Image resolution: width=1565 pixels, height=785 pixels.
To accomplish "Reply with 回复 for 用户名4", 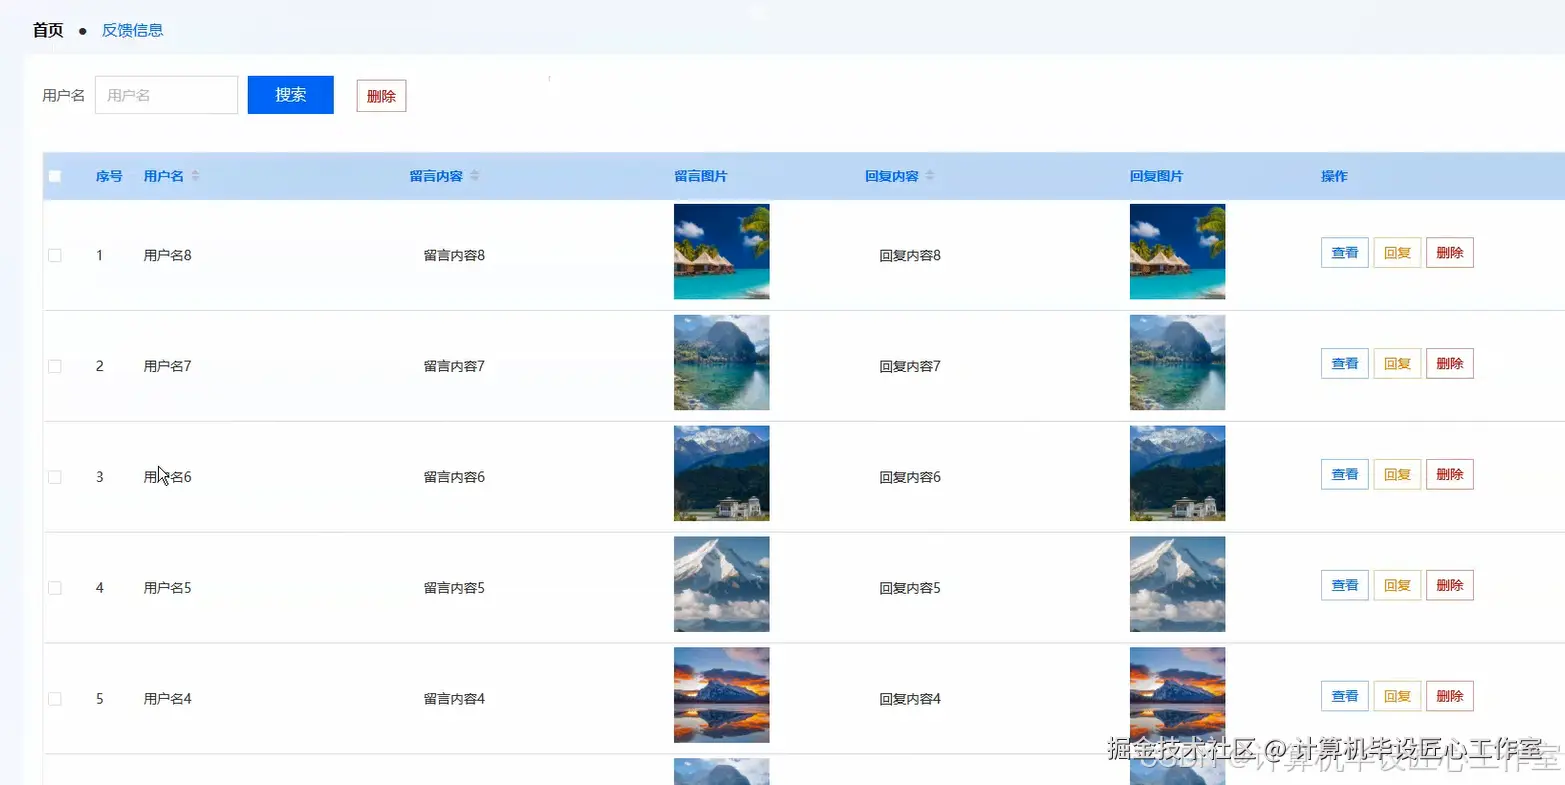I will pyautogui.click(x=1397, y=697).
